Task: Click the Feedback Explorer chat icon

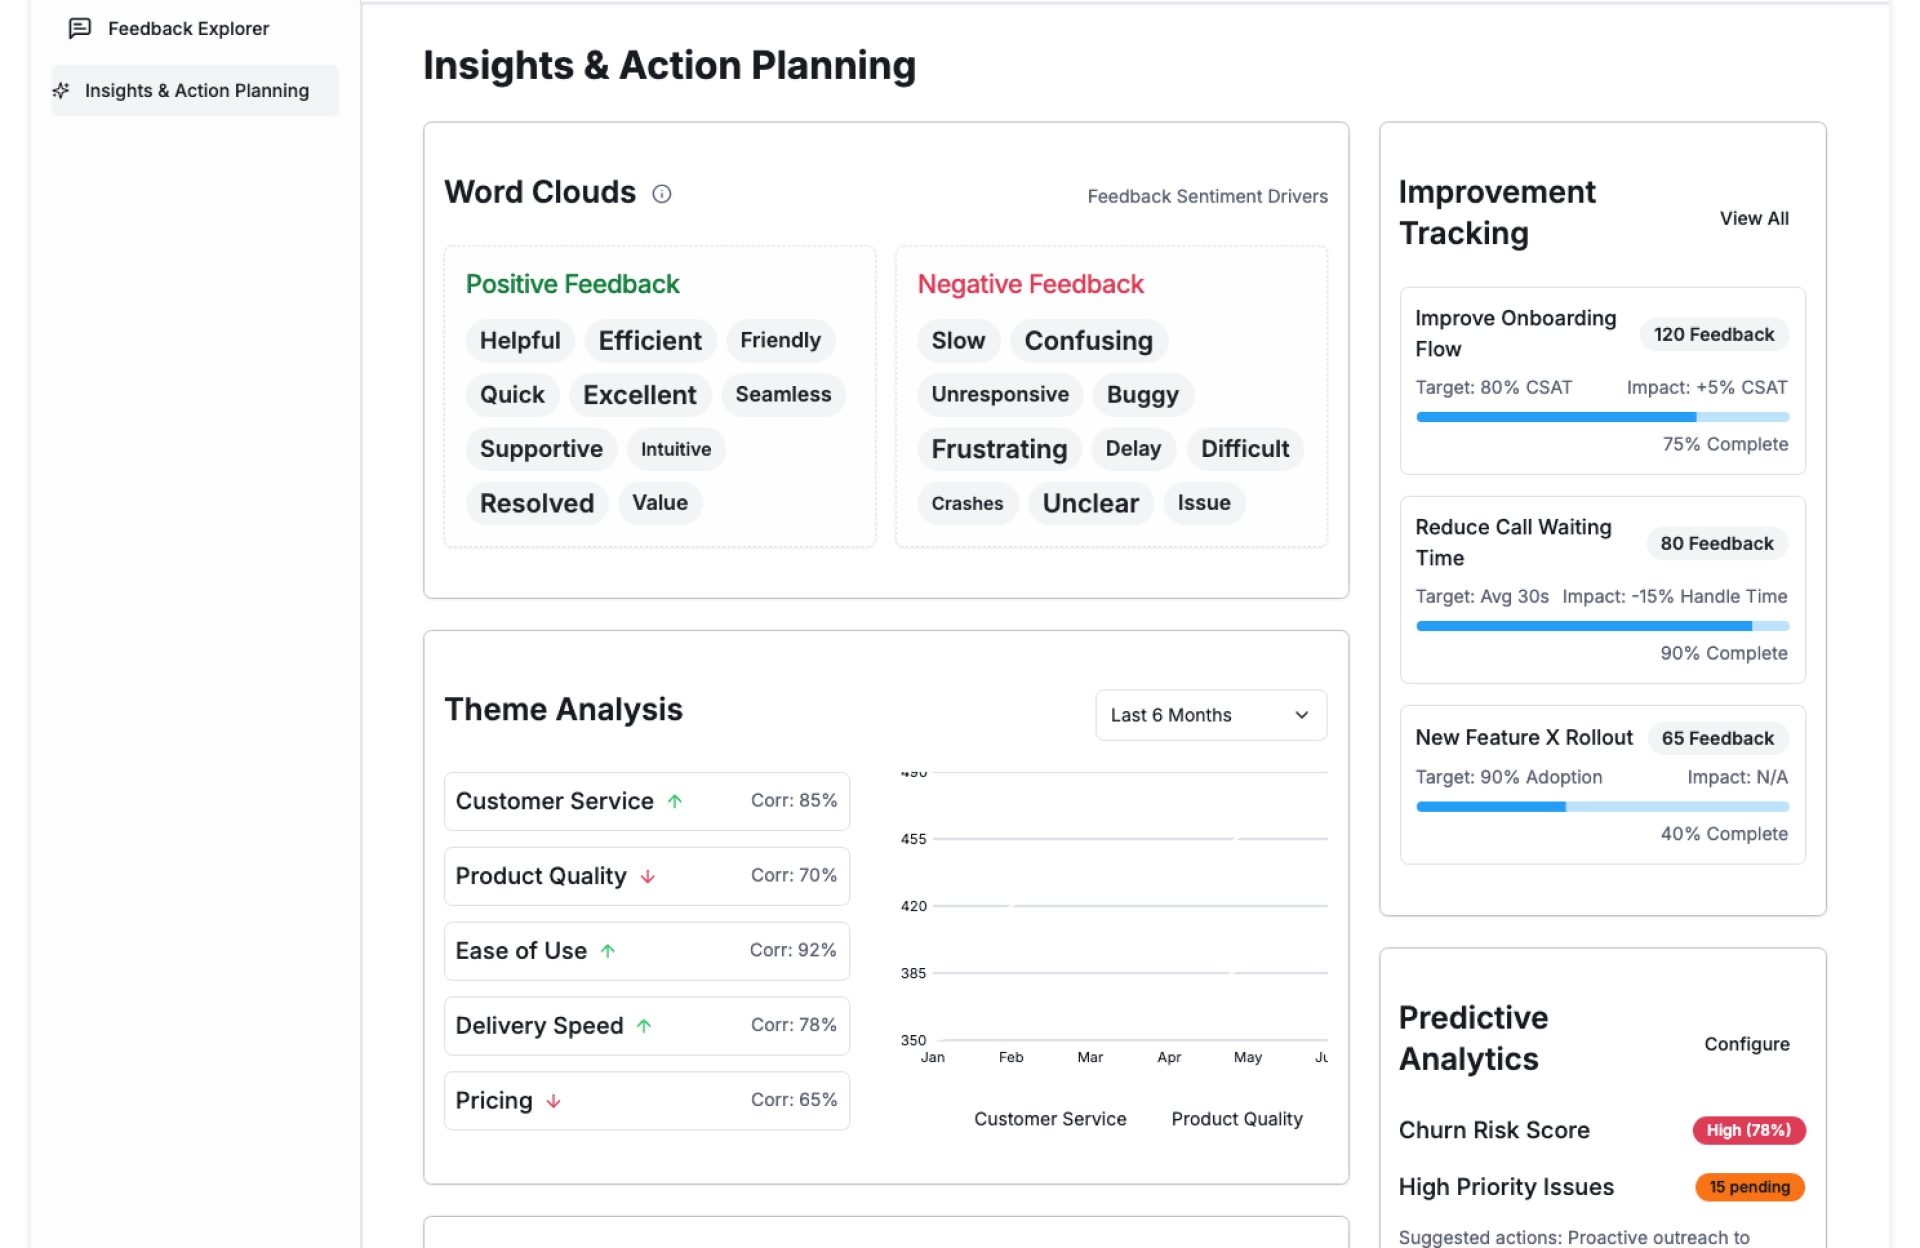Action: pos(80,28)
